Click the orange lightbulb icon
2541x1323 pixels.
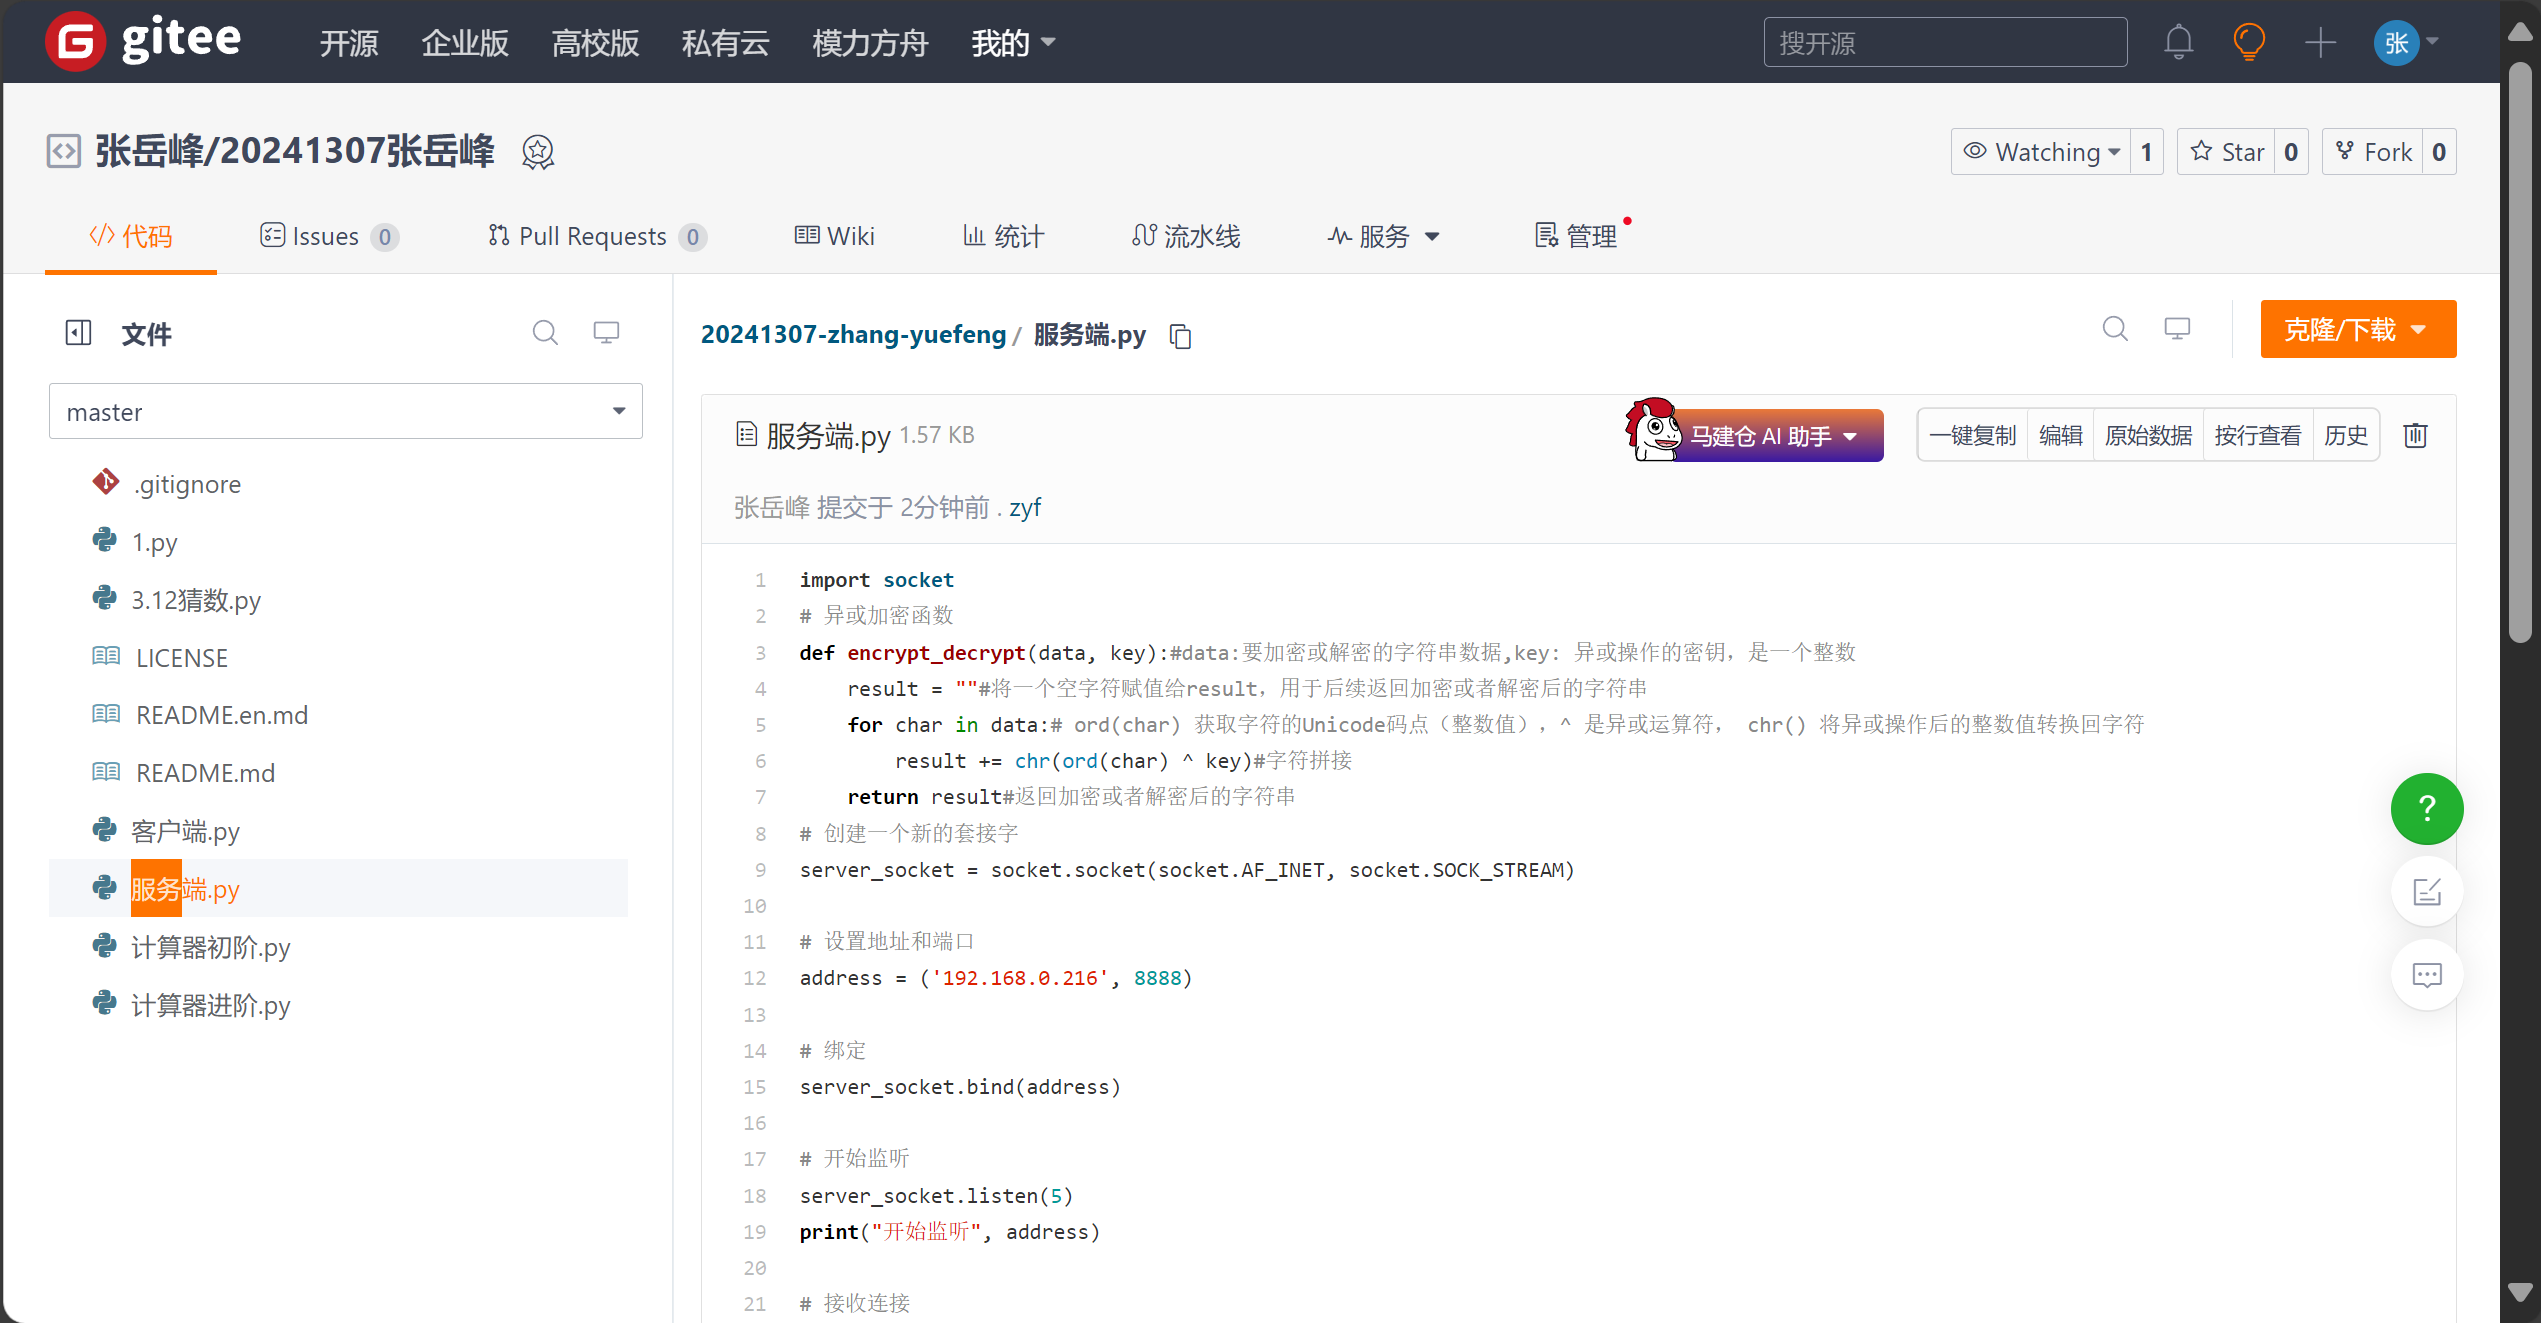2248,42
